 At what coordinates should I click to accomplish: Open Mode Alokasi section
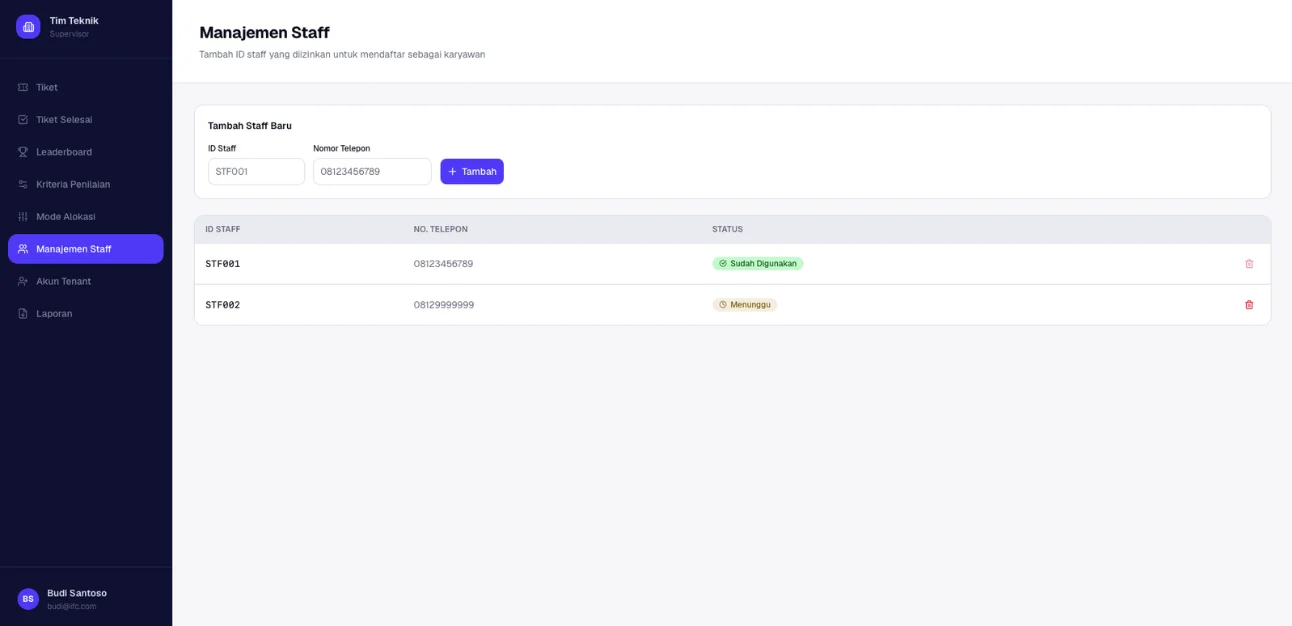click(x=85, y=216)
